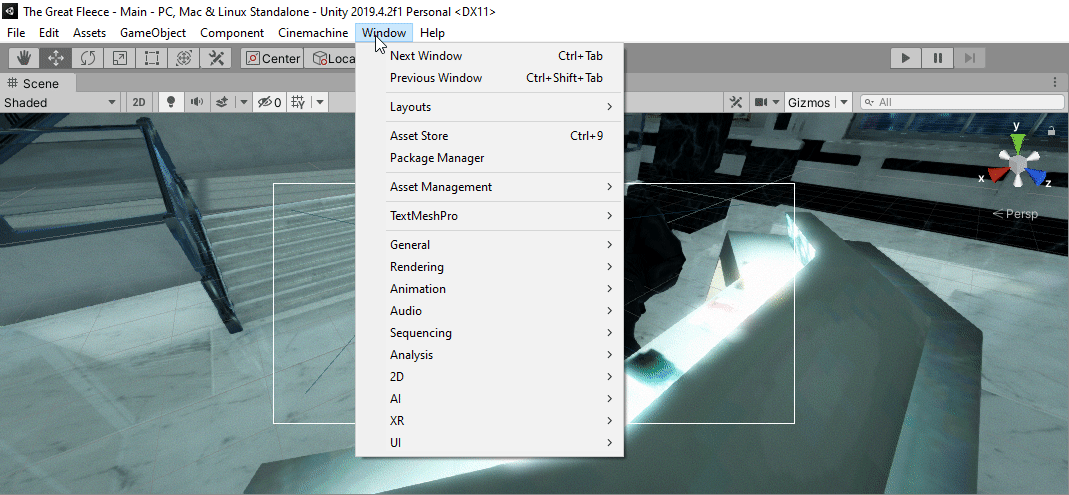
Task: Select the Move tool
Action: pyautogui.click(x=55, y=59)
